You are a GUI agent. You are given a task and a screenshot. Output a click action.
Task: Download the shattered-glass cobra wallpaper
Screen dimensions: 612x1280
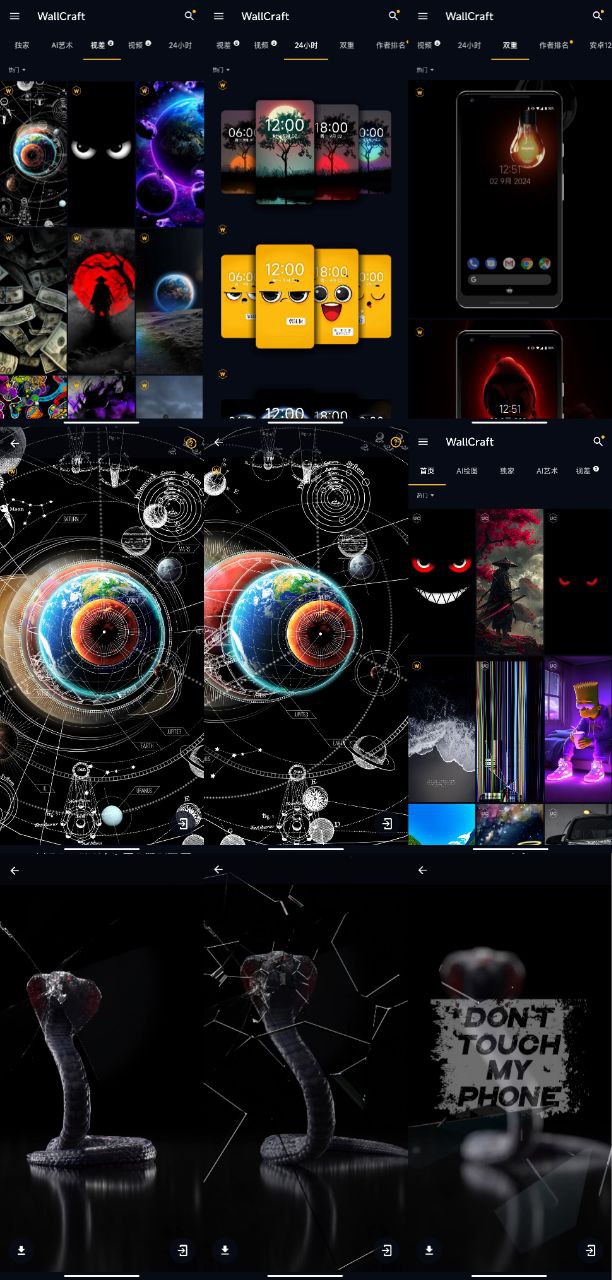click(225, 1250)
